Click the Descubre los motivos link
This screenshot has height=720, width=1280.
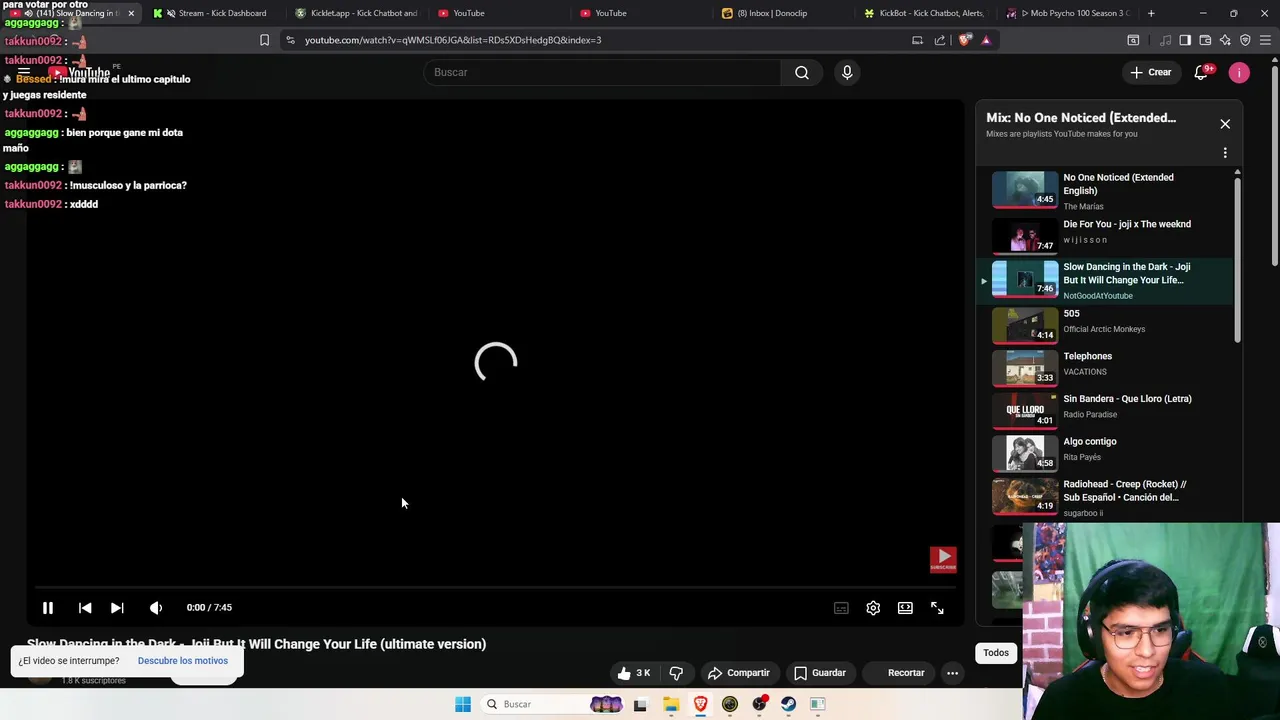(x=183, y=661)
